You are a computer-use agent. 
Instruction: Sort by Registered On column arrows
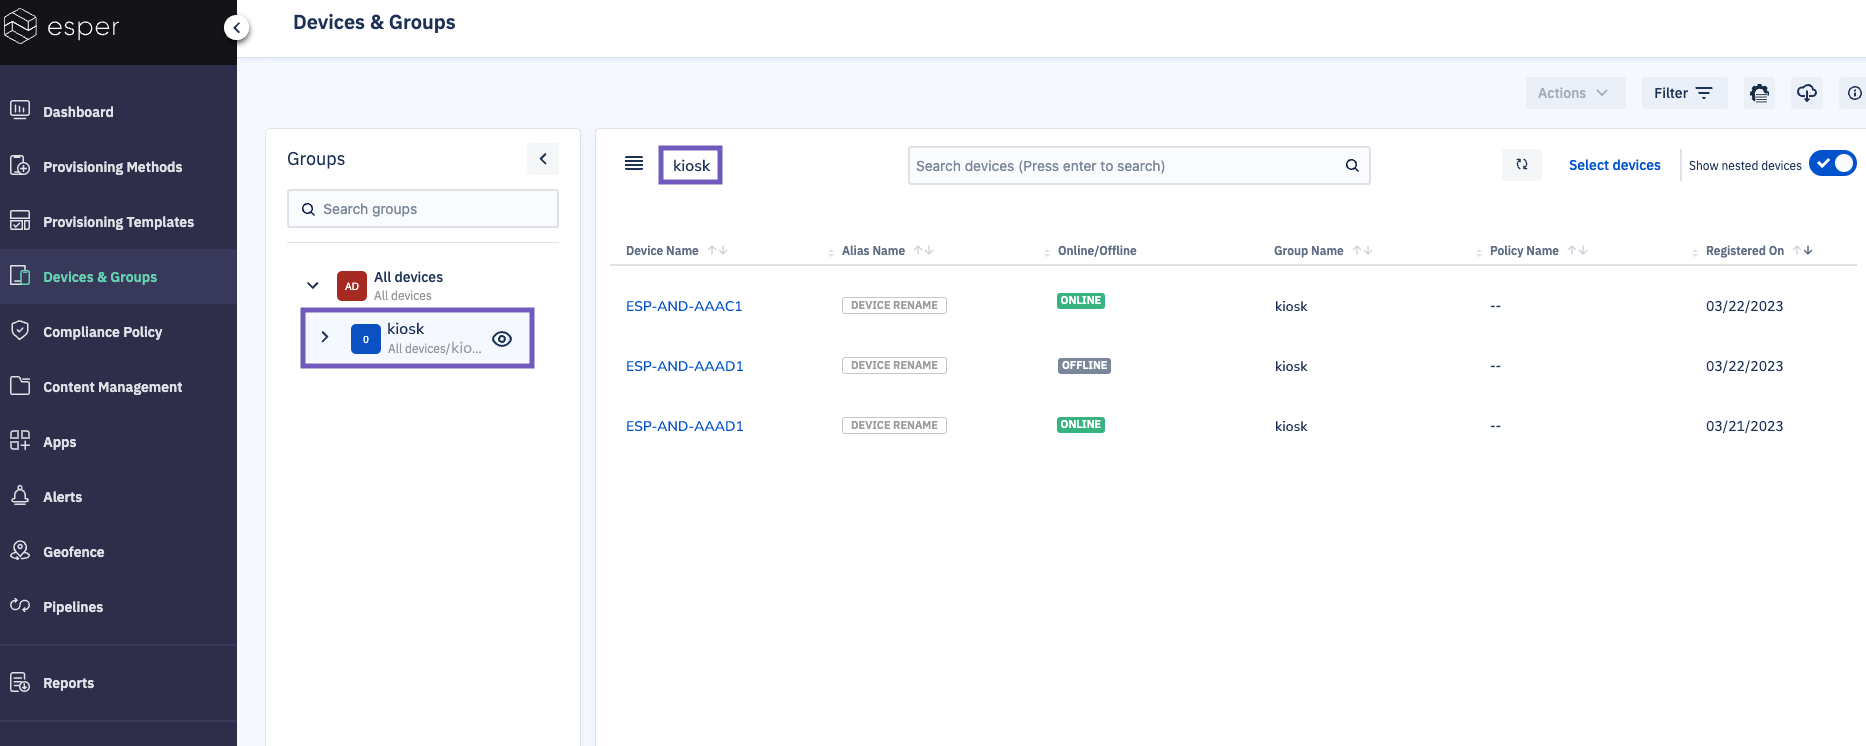[x=1802, y=251]
